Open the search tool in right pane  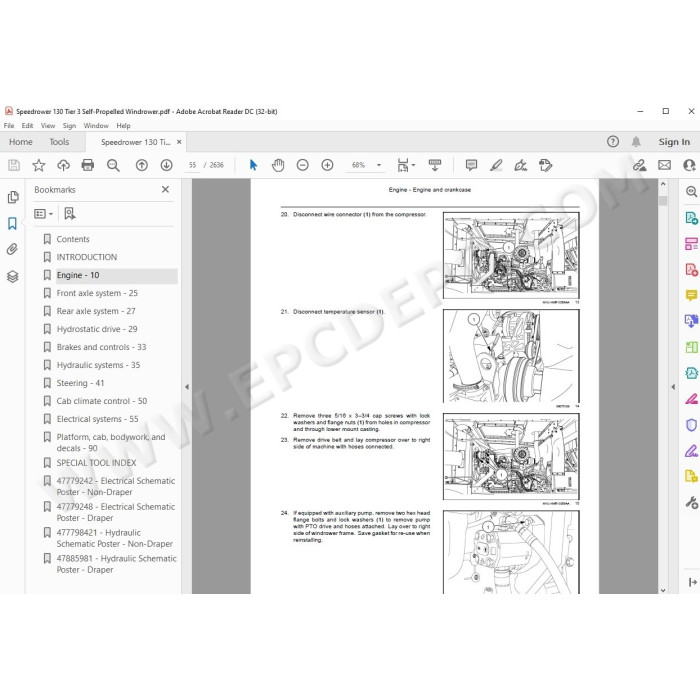click(x=691, y=192)
